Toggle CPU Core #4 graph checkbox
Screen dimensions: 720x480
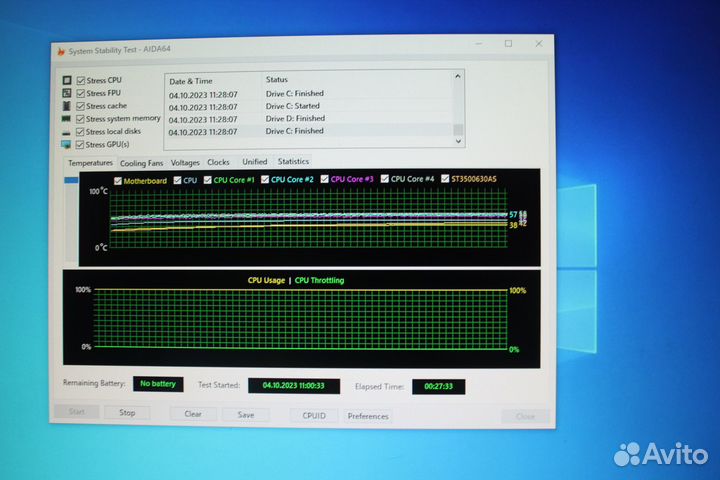tap(385, 178)
